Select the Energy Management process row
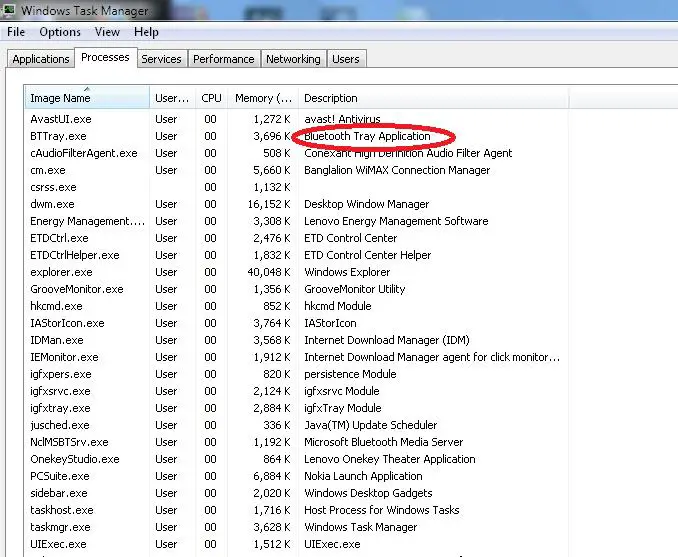Image resolution: width=678 pixels, height=557 pixels. 296,221
